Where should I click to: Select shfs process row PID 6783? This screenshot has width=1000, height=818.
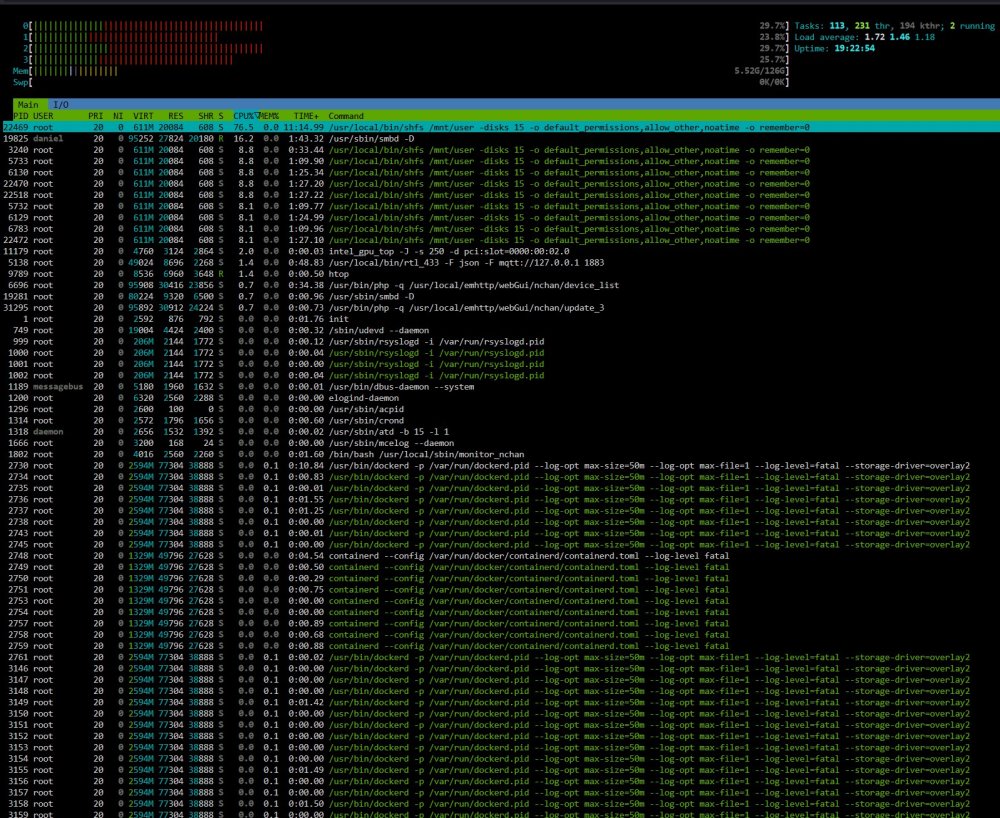pyautogui.click(x=500, y=229)
